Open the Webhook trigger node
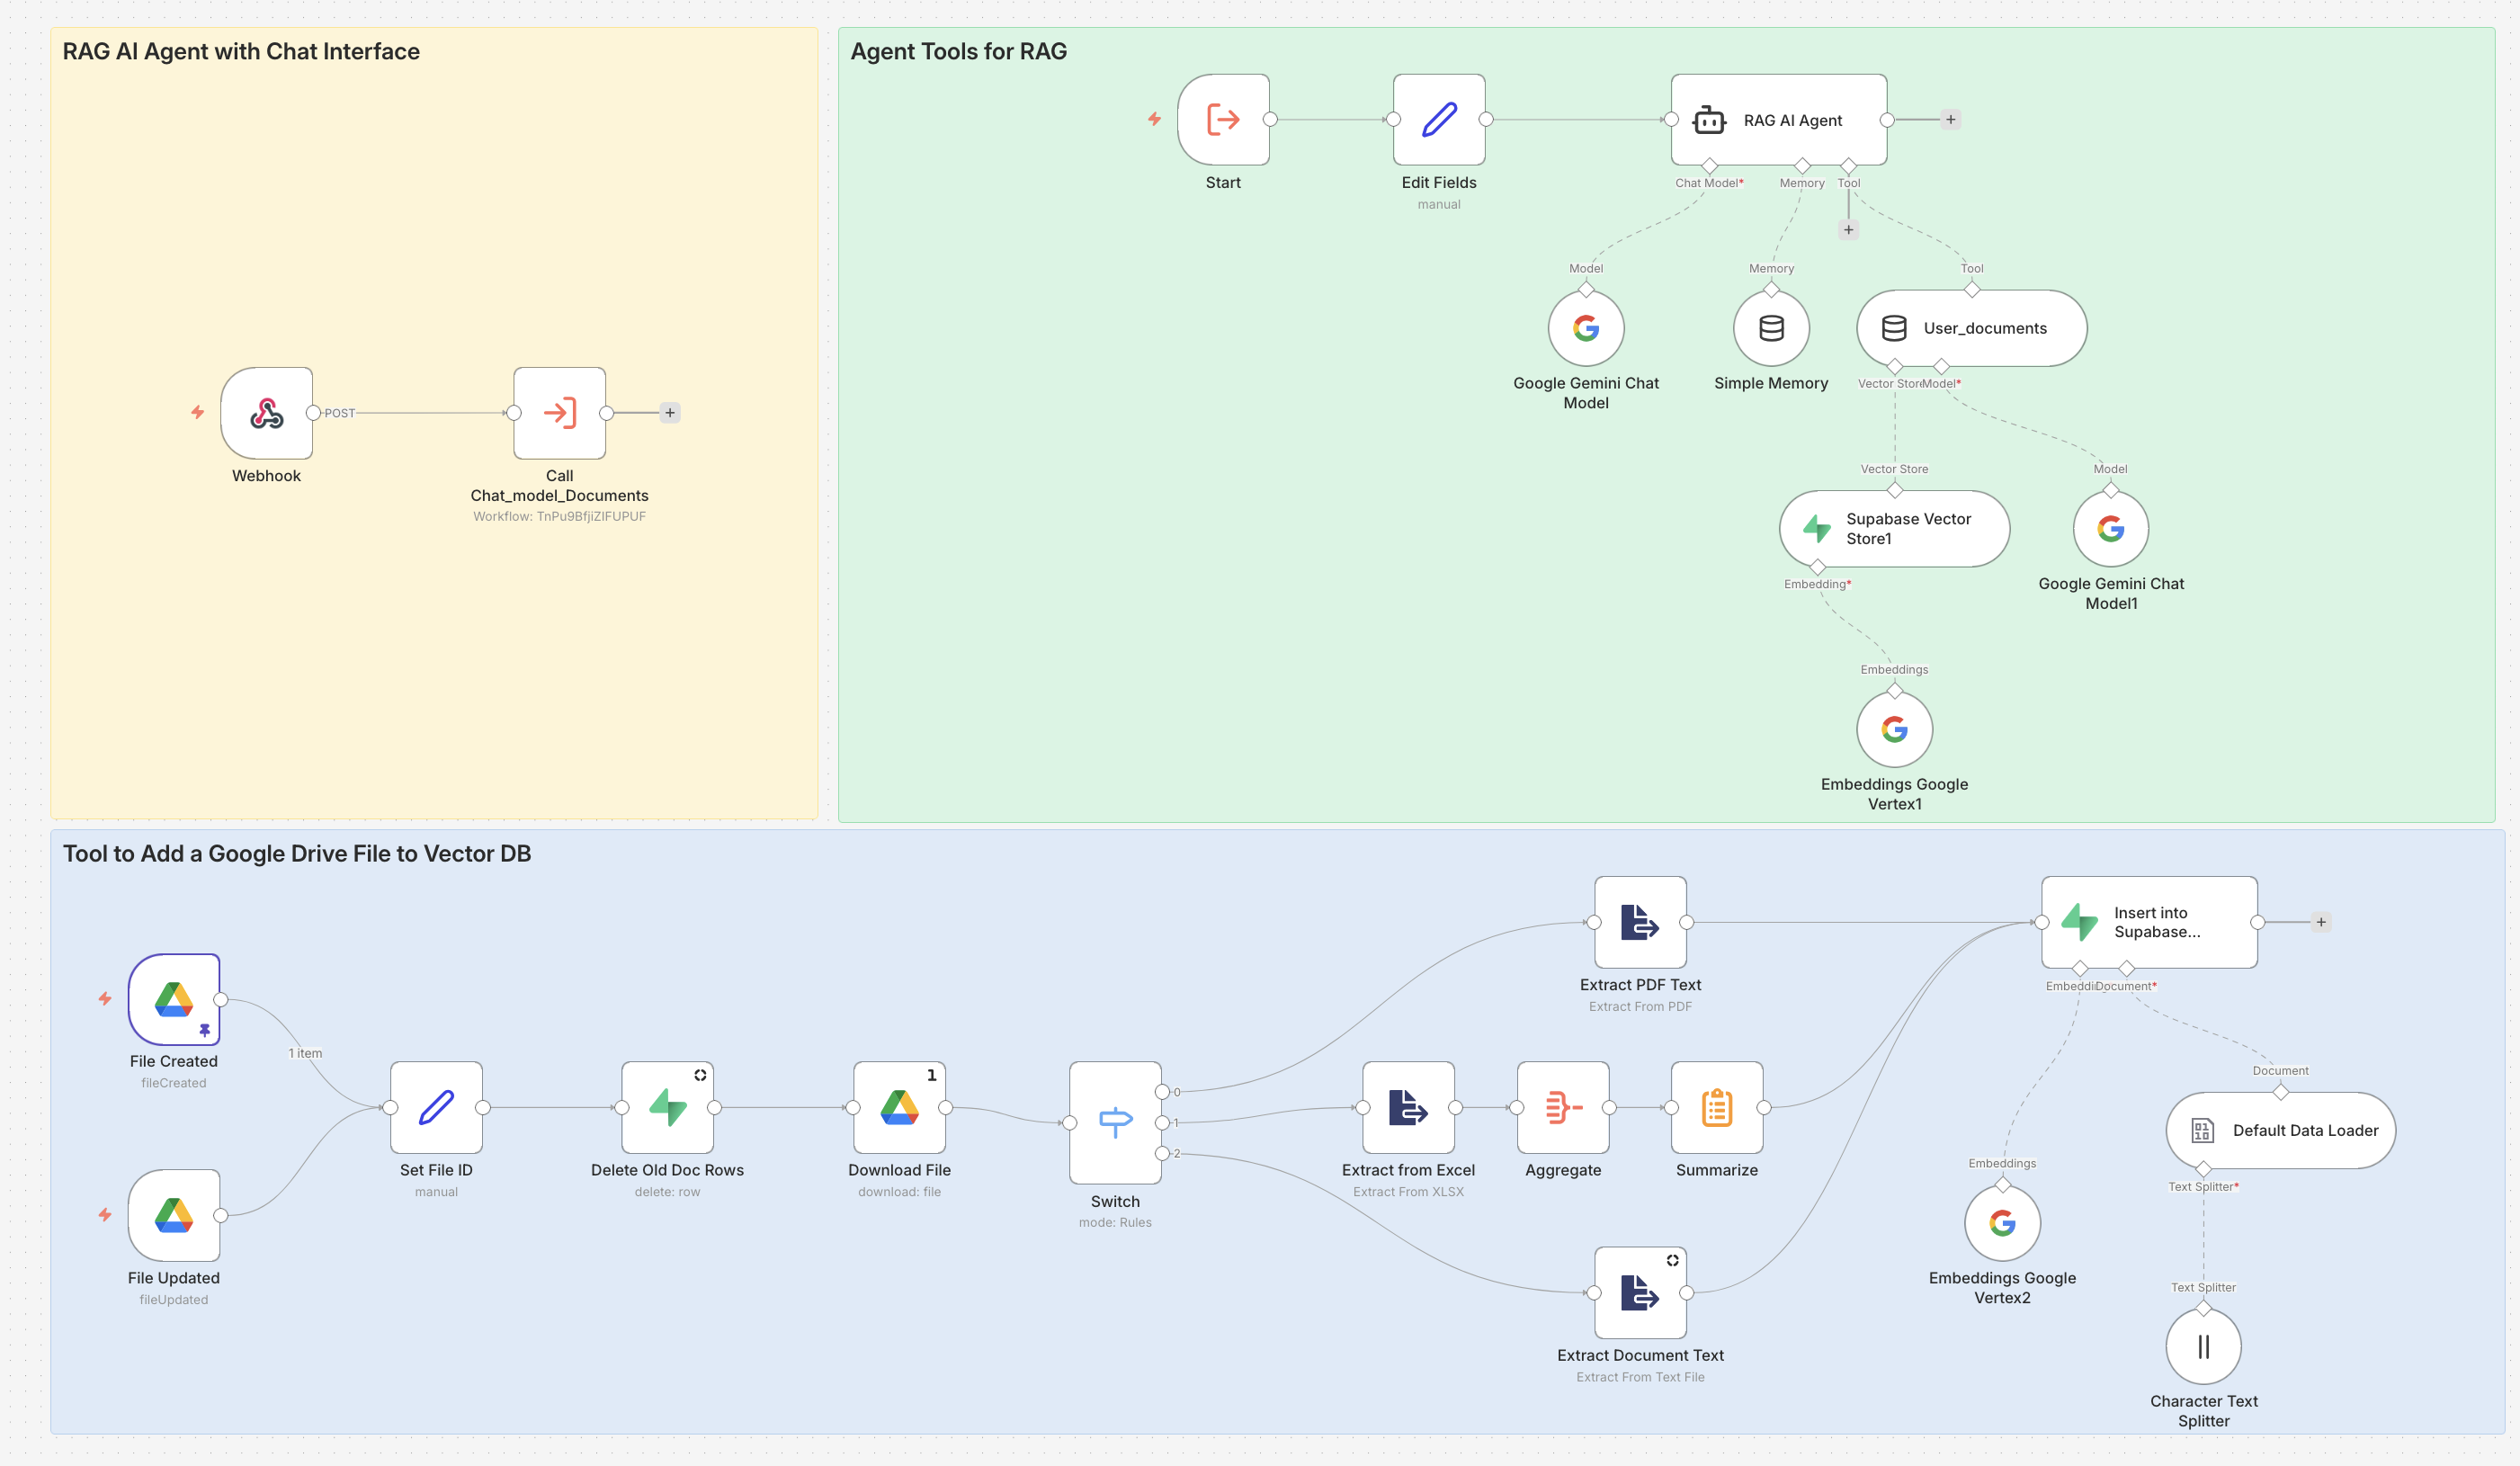Image resolution: width=2520 pixels, height=1466 pixels. point(266,412)
